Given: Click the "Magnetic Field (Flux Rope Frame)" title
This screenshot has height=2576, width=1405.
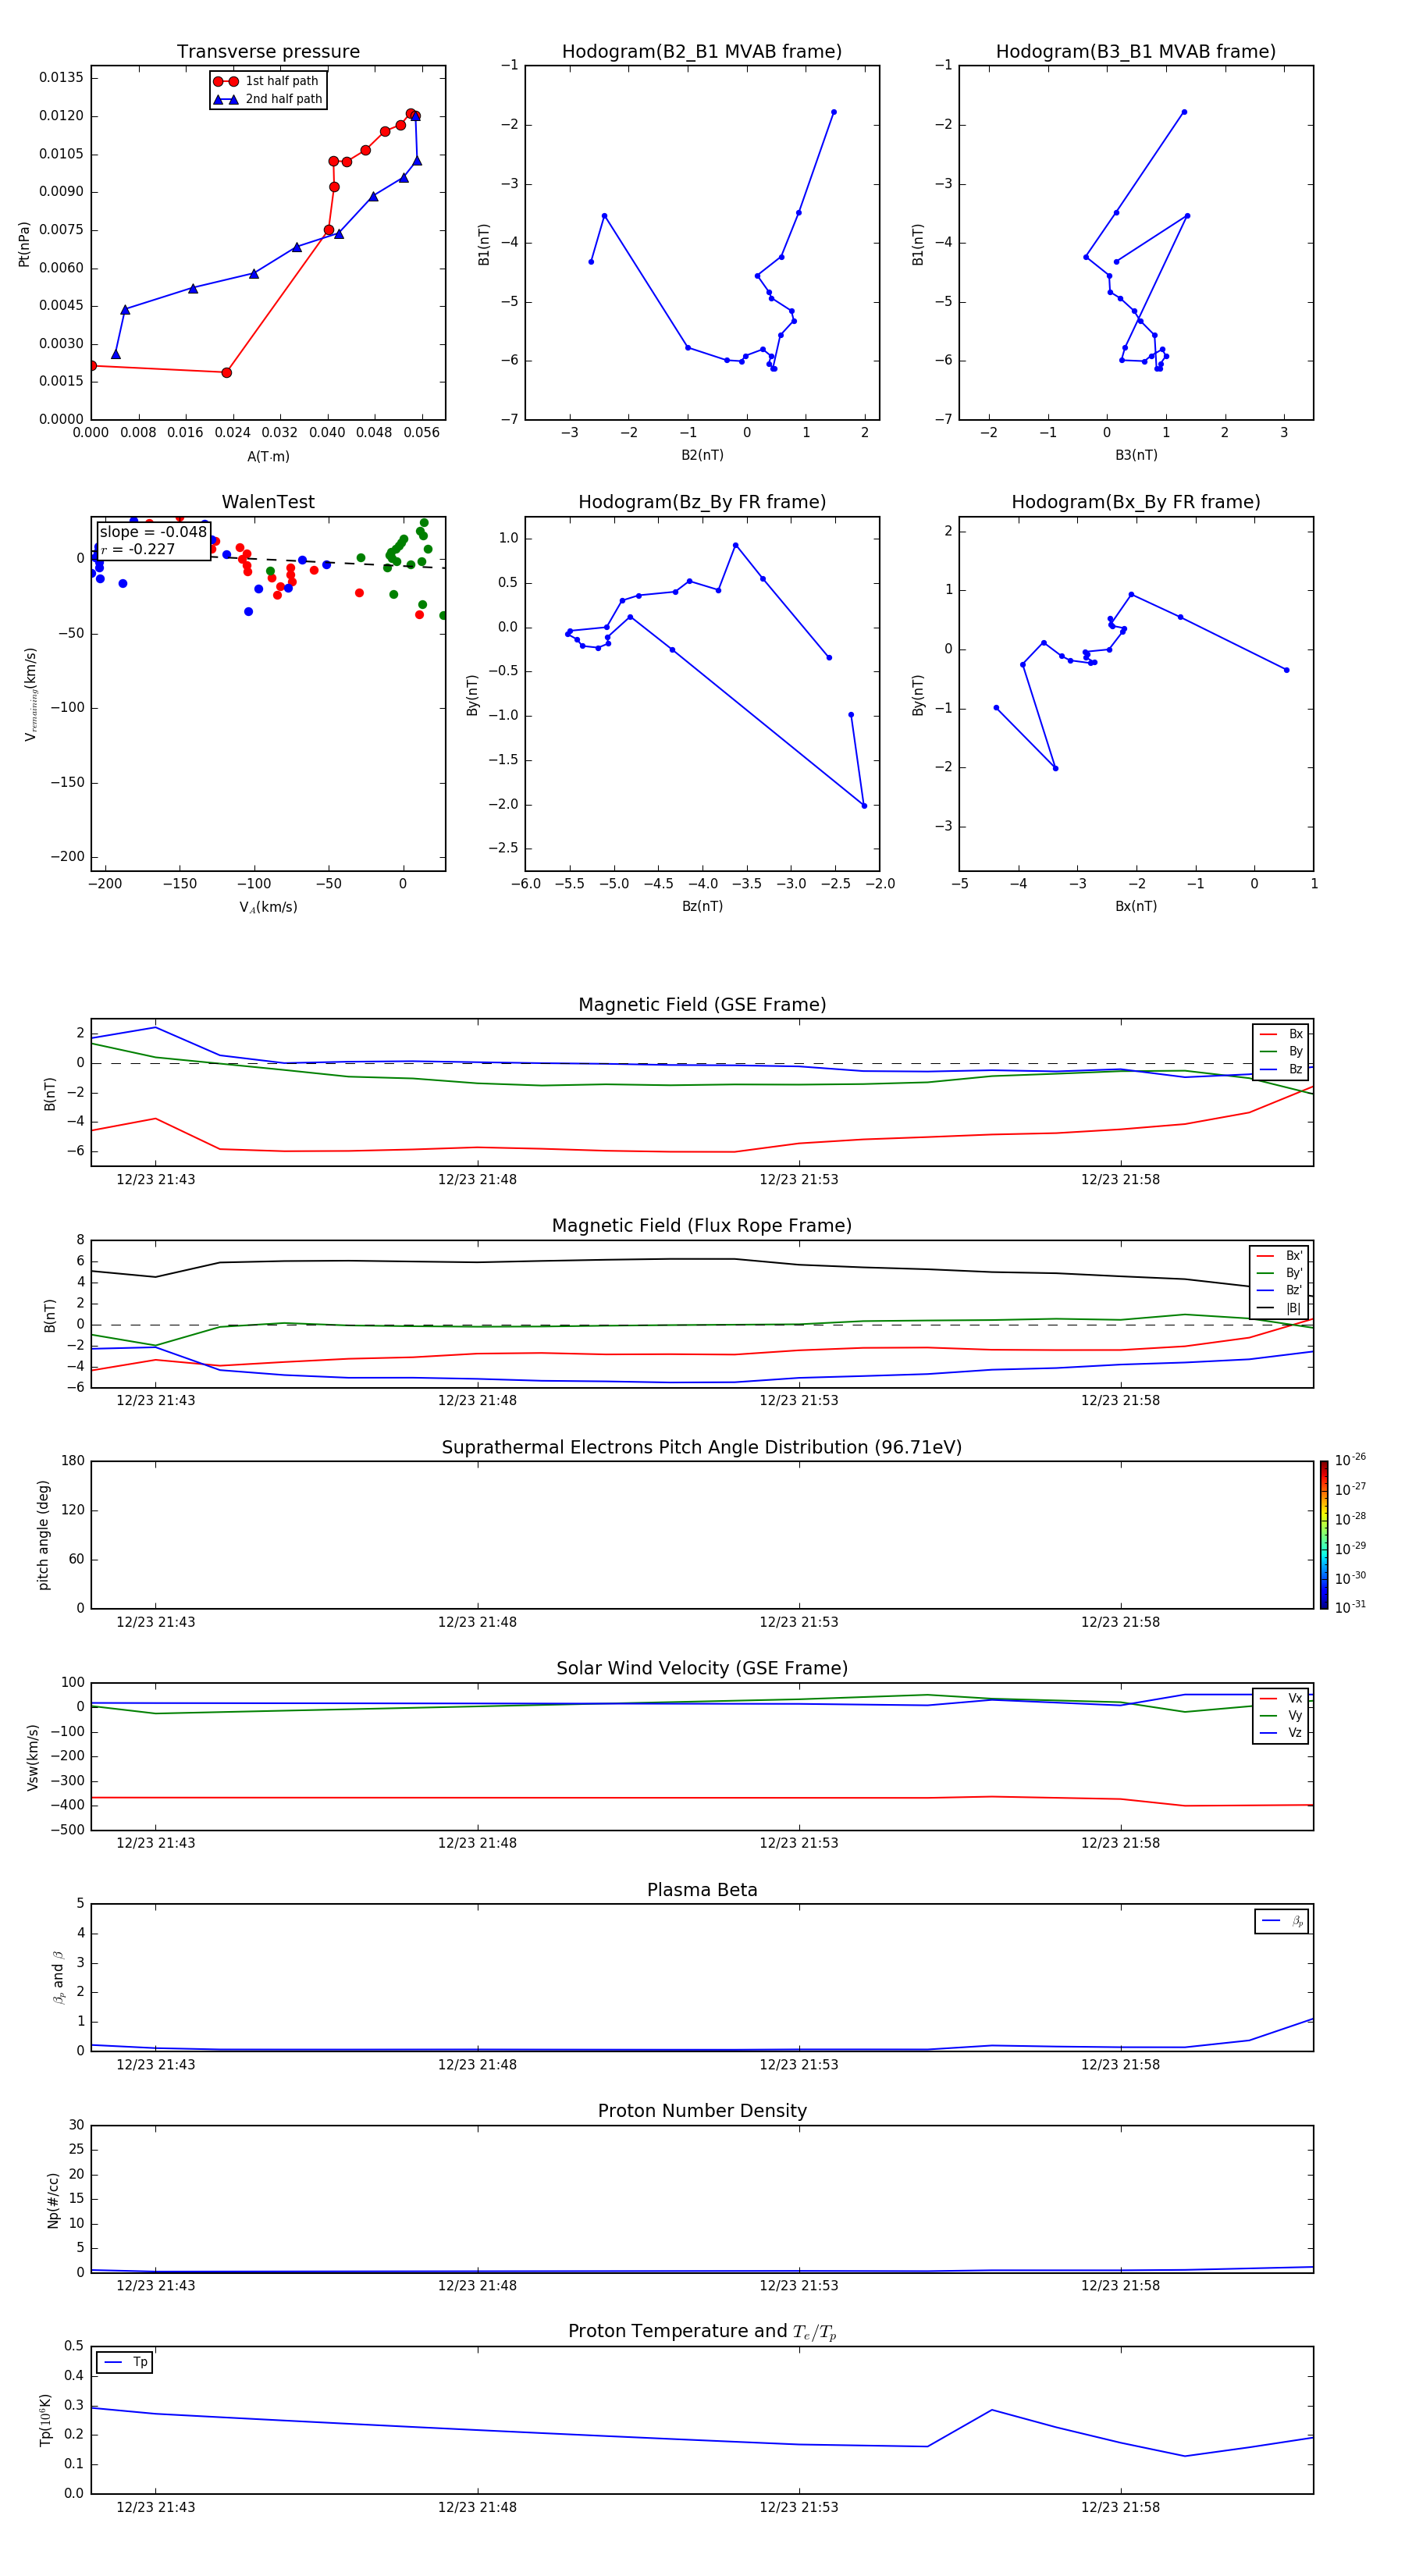Looking at the screenshot, I should tap(702, 1226).
